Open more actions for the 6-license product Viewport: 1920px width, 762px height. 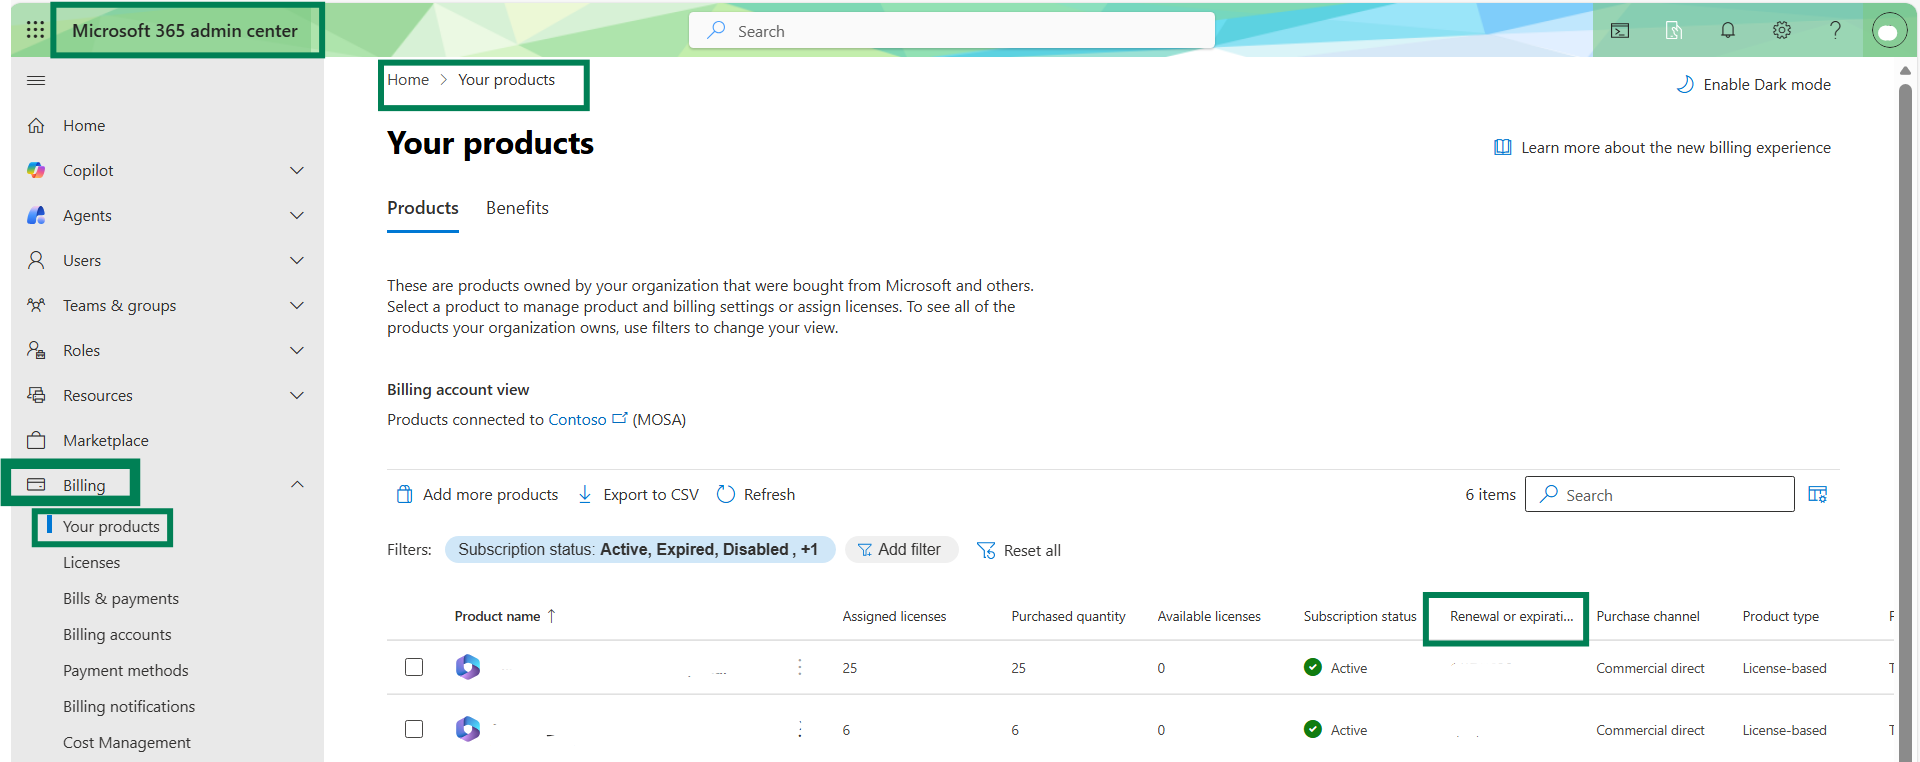click(800, 729)
